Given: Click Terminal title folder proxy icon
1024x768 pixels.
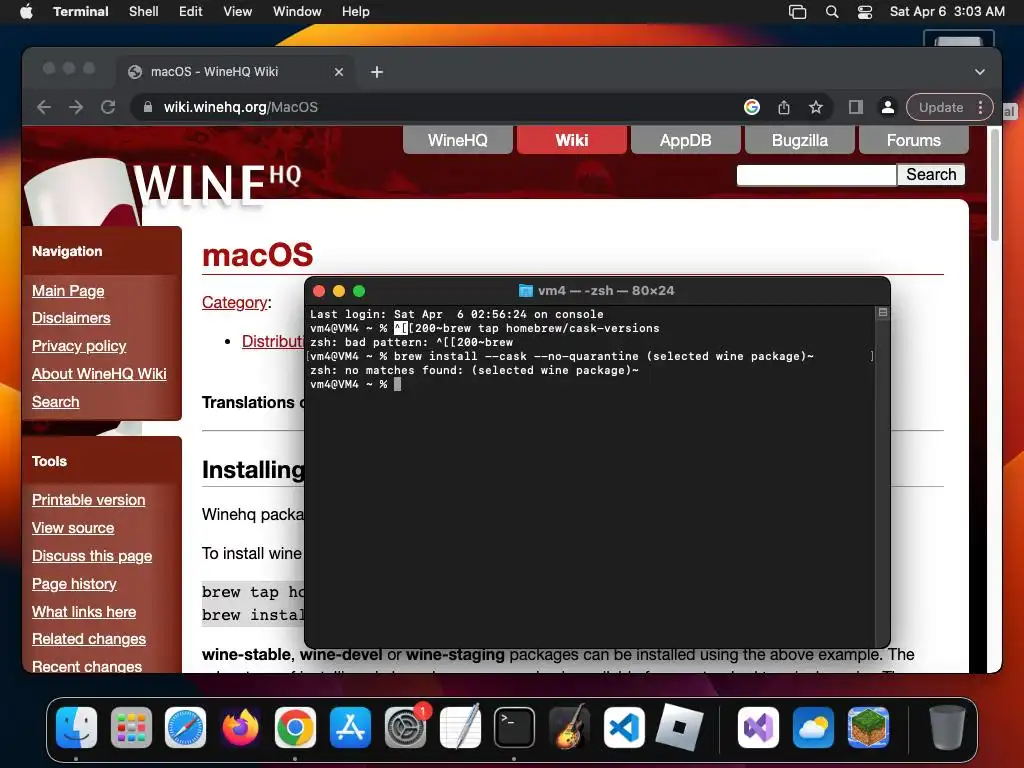Looking at the screenshot, I should (x=525, y=291).
